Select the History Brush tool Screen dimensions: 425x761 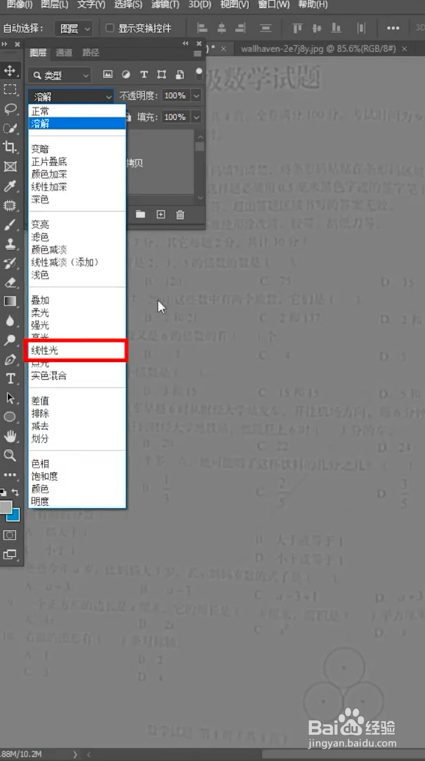click(x=10, y=263)
